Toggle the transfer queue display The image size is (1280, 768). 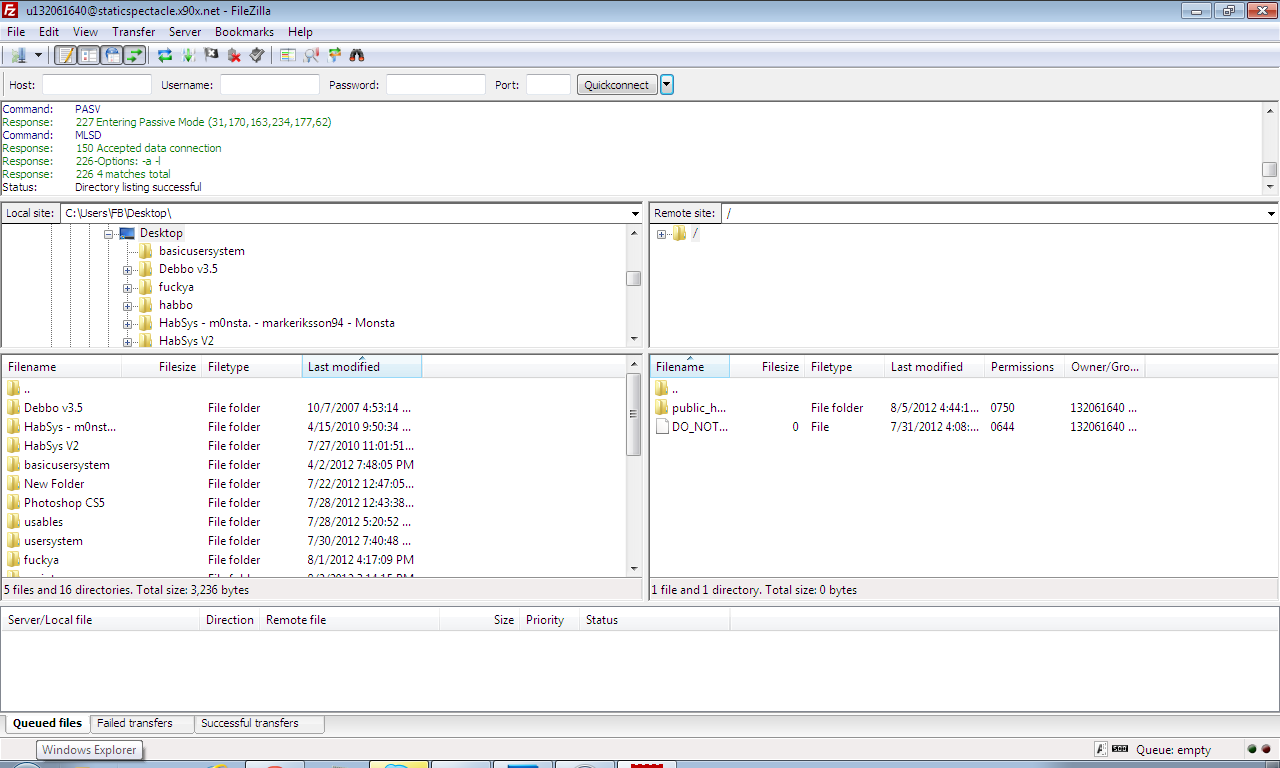pos(135,55)
